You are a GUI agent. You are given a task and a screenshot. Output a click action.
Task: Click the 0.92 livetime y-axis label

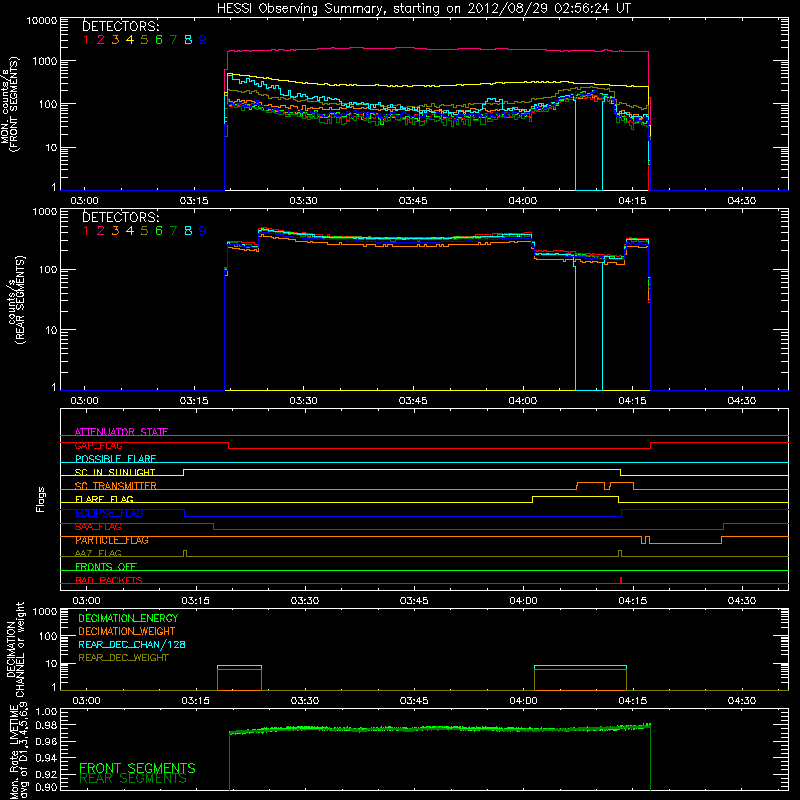coord(46,774)
